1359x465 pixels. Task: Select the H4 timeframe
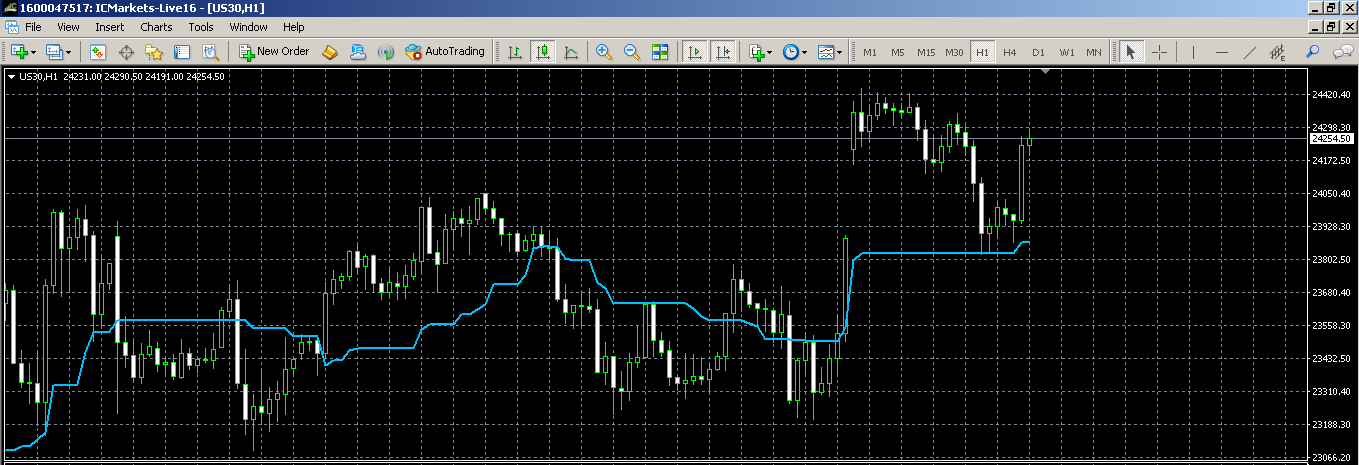coord(1010,52)
